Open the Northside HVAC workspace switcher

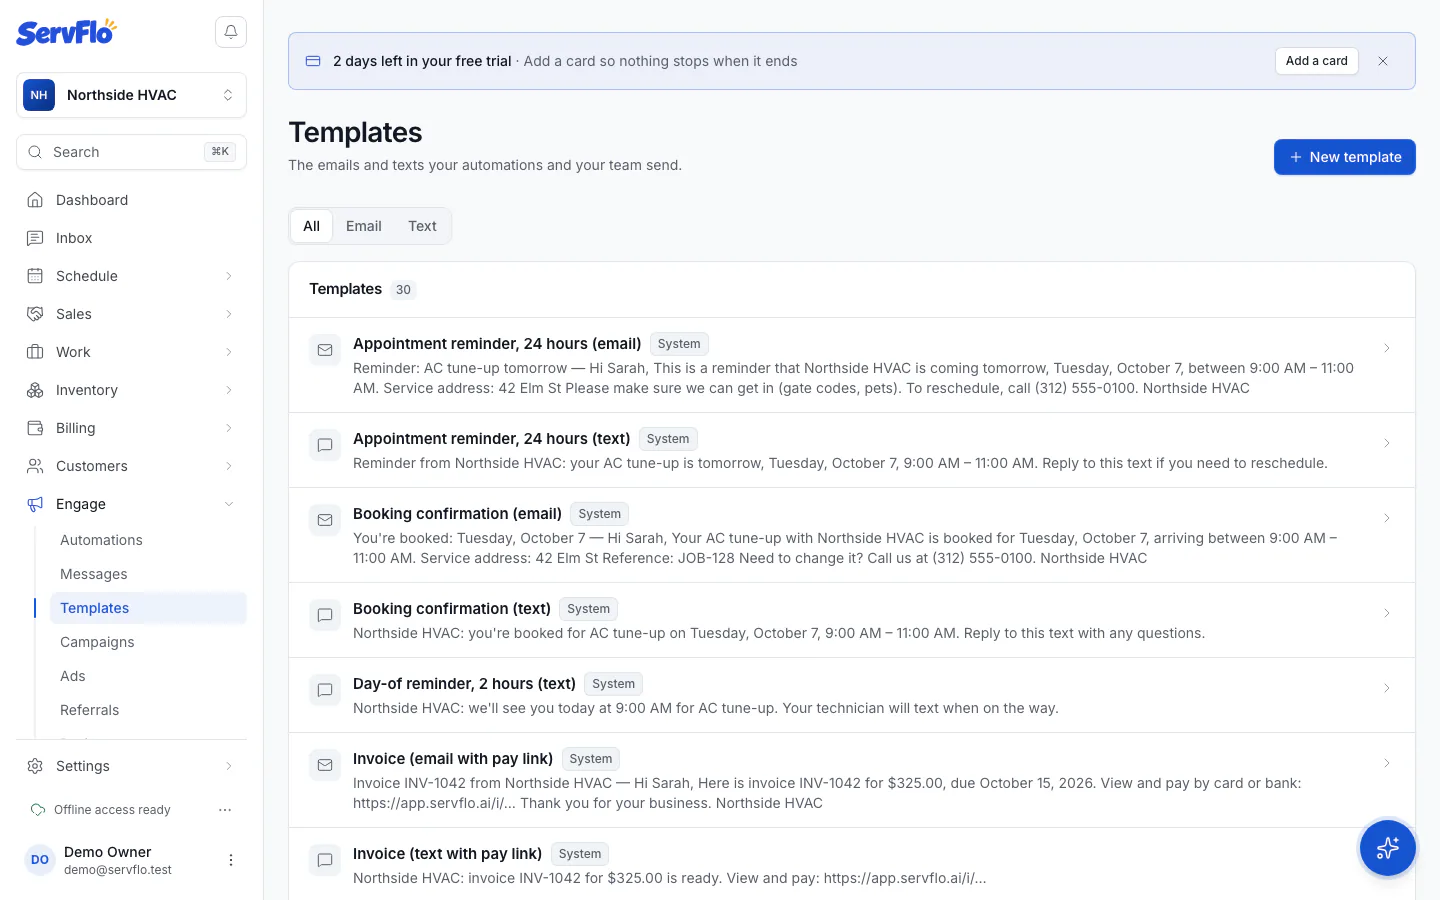[131, 95]
